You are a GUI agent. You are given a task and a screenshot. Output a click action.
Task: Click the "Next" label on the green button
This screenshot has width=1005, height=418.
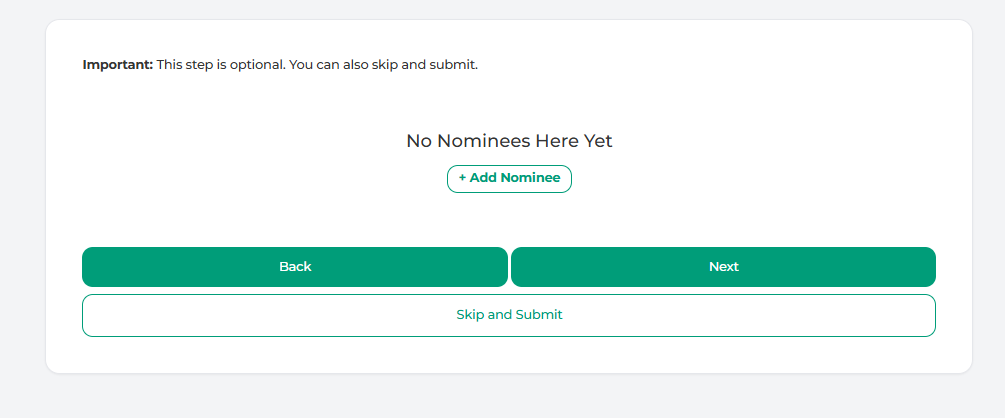[x=724, y=267]
